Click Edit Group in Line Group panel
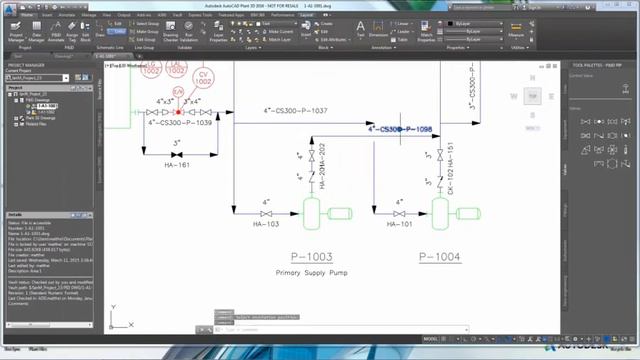 pos(142,40)
